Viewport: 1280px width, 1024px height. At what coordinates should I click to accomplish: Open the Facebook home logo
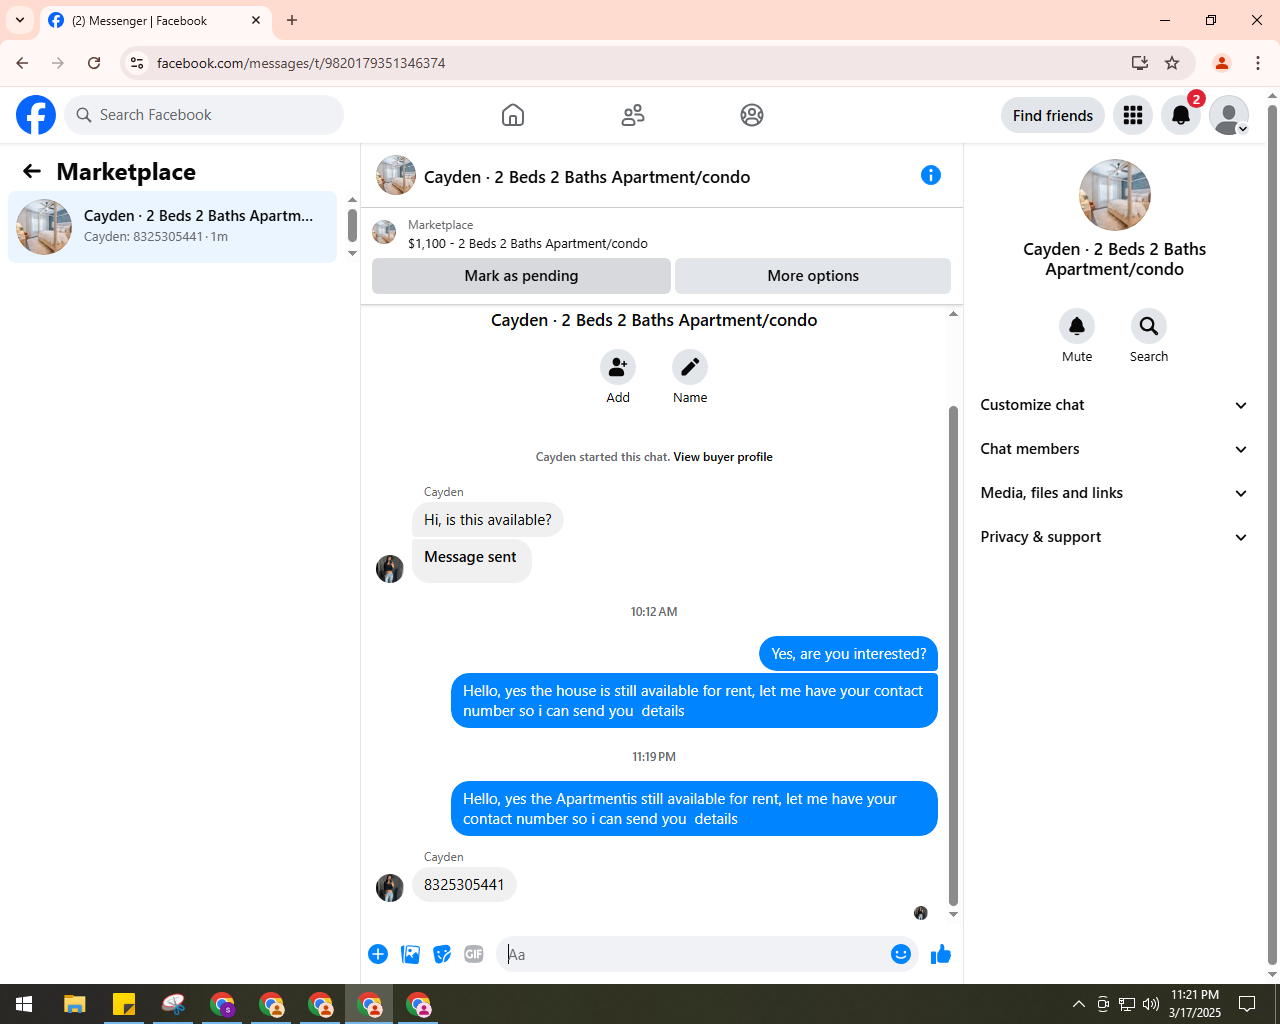coord(36,115)
